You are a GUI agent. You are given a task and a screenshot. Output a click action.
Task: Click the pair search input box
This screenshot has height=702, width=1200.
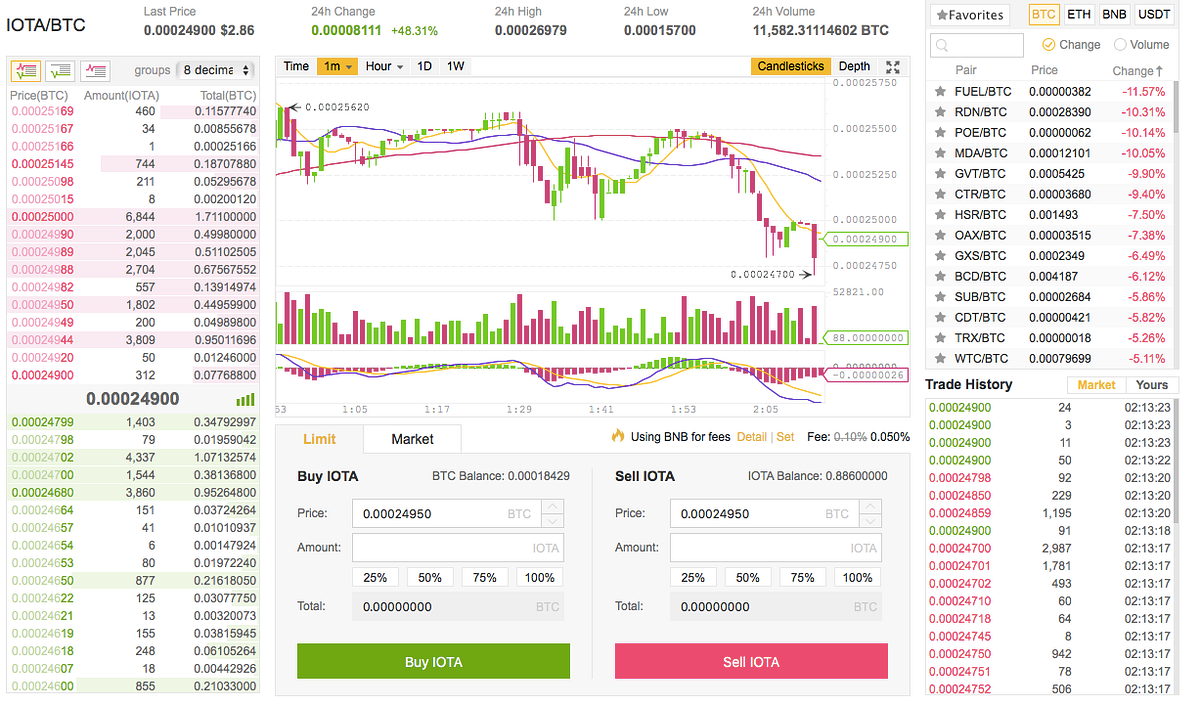[977, 45]
